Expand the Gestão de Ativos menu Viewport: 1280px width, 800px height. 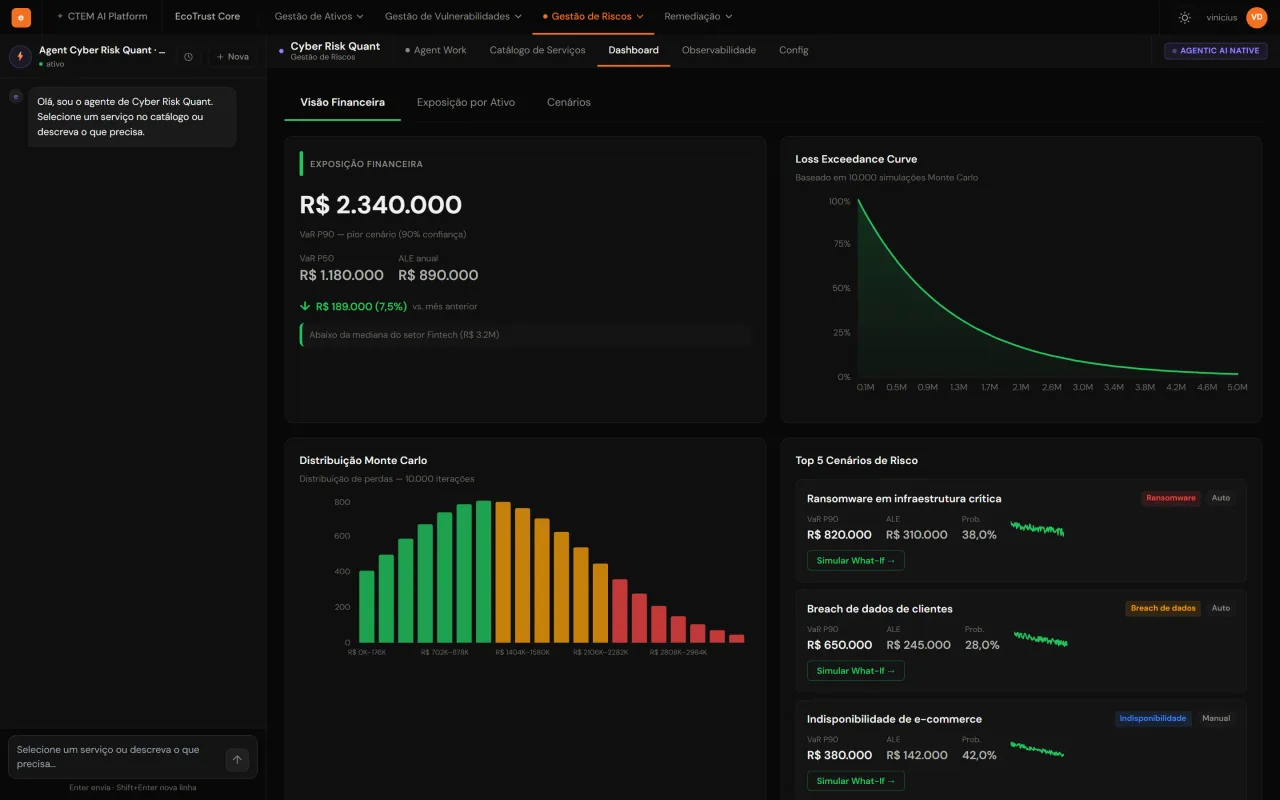(x=319, y=17)
